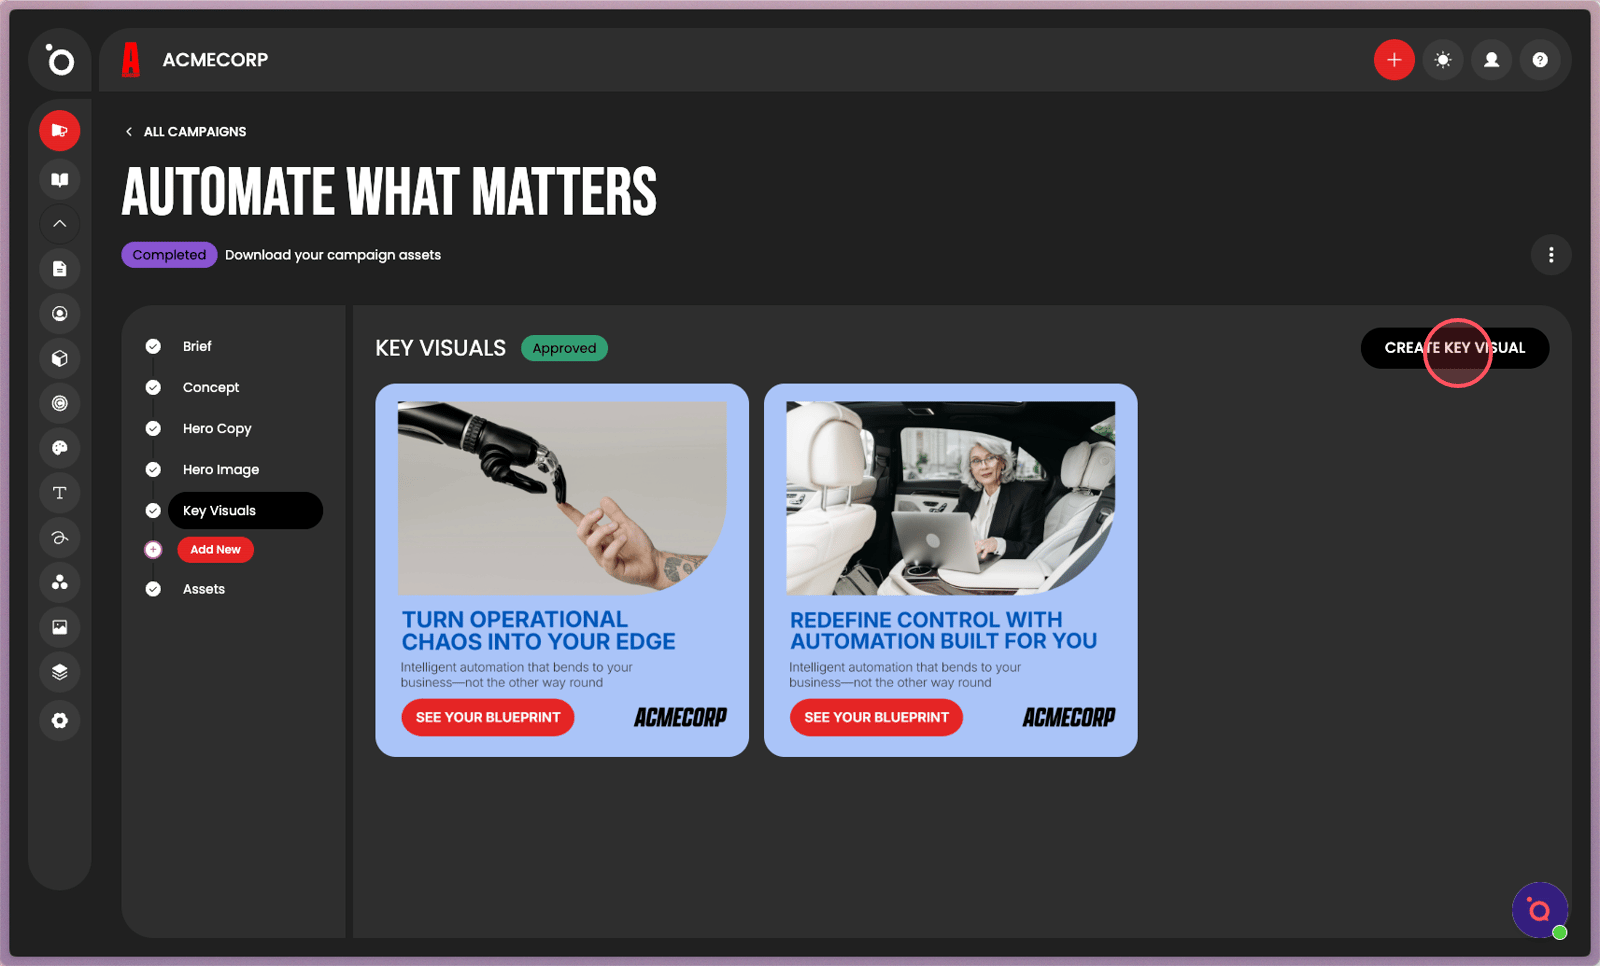Open the robot hand key visual card
The width and height of the screenshot is (1600, 966).
[562, 570]
